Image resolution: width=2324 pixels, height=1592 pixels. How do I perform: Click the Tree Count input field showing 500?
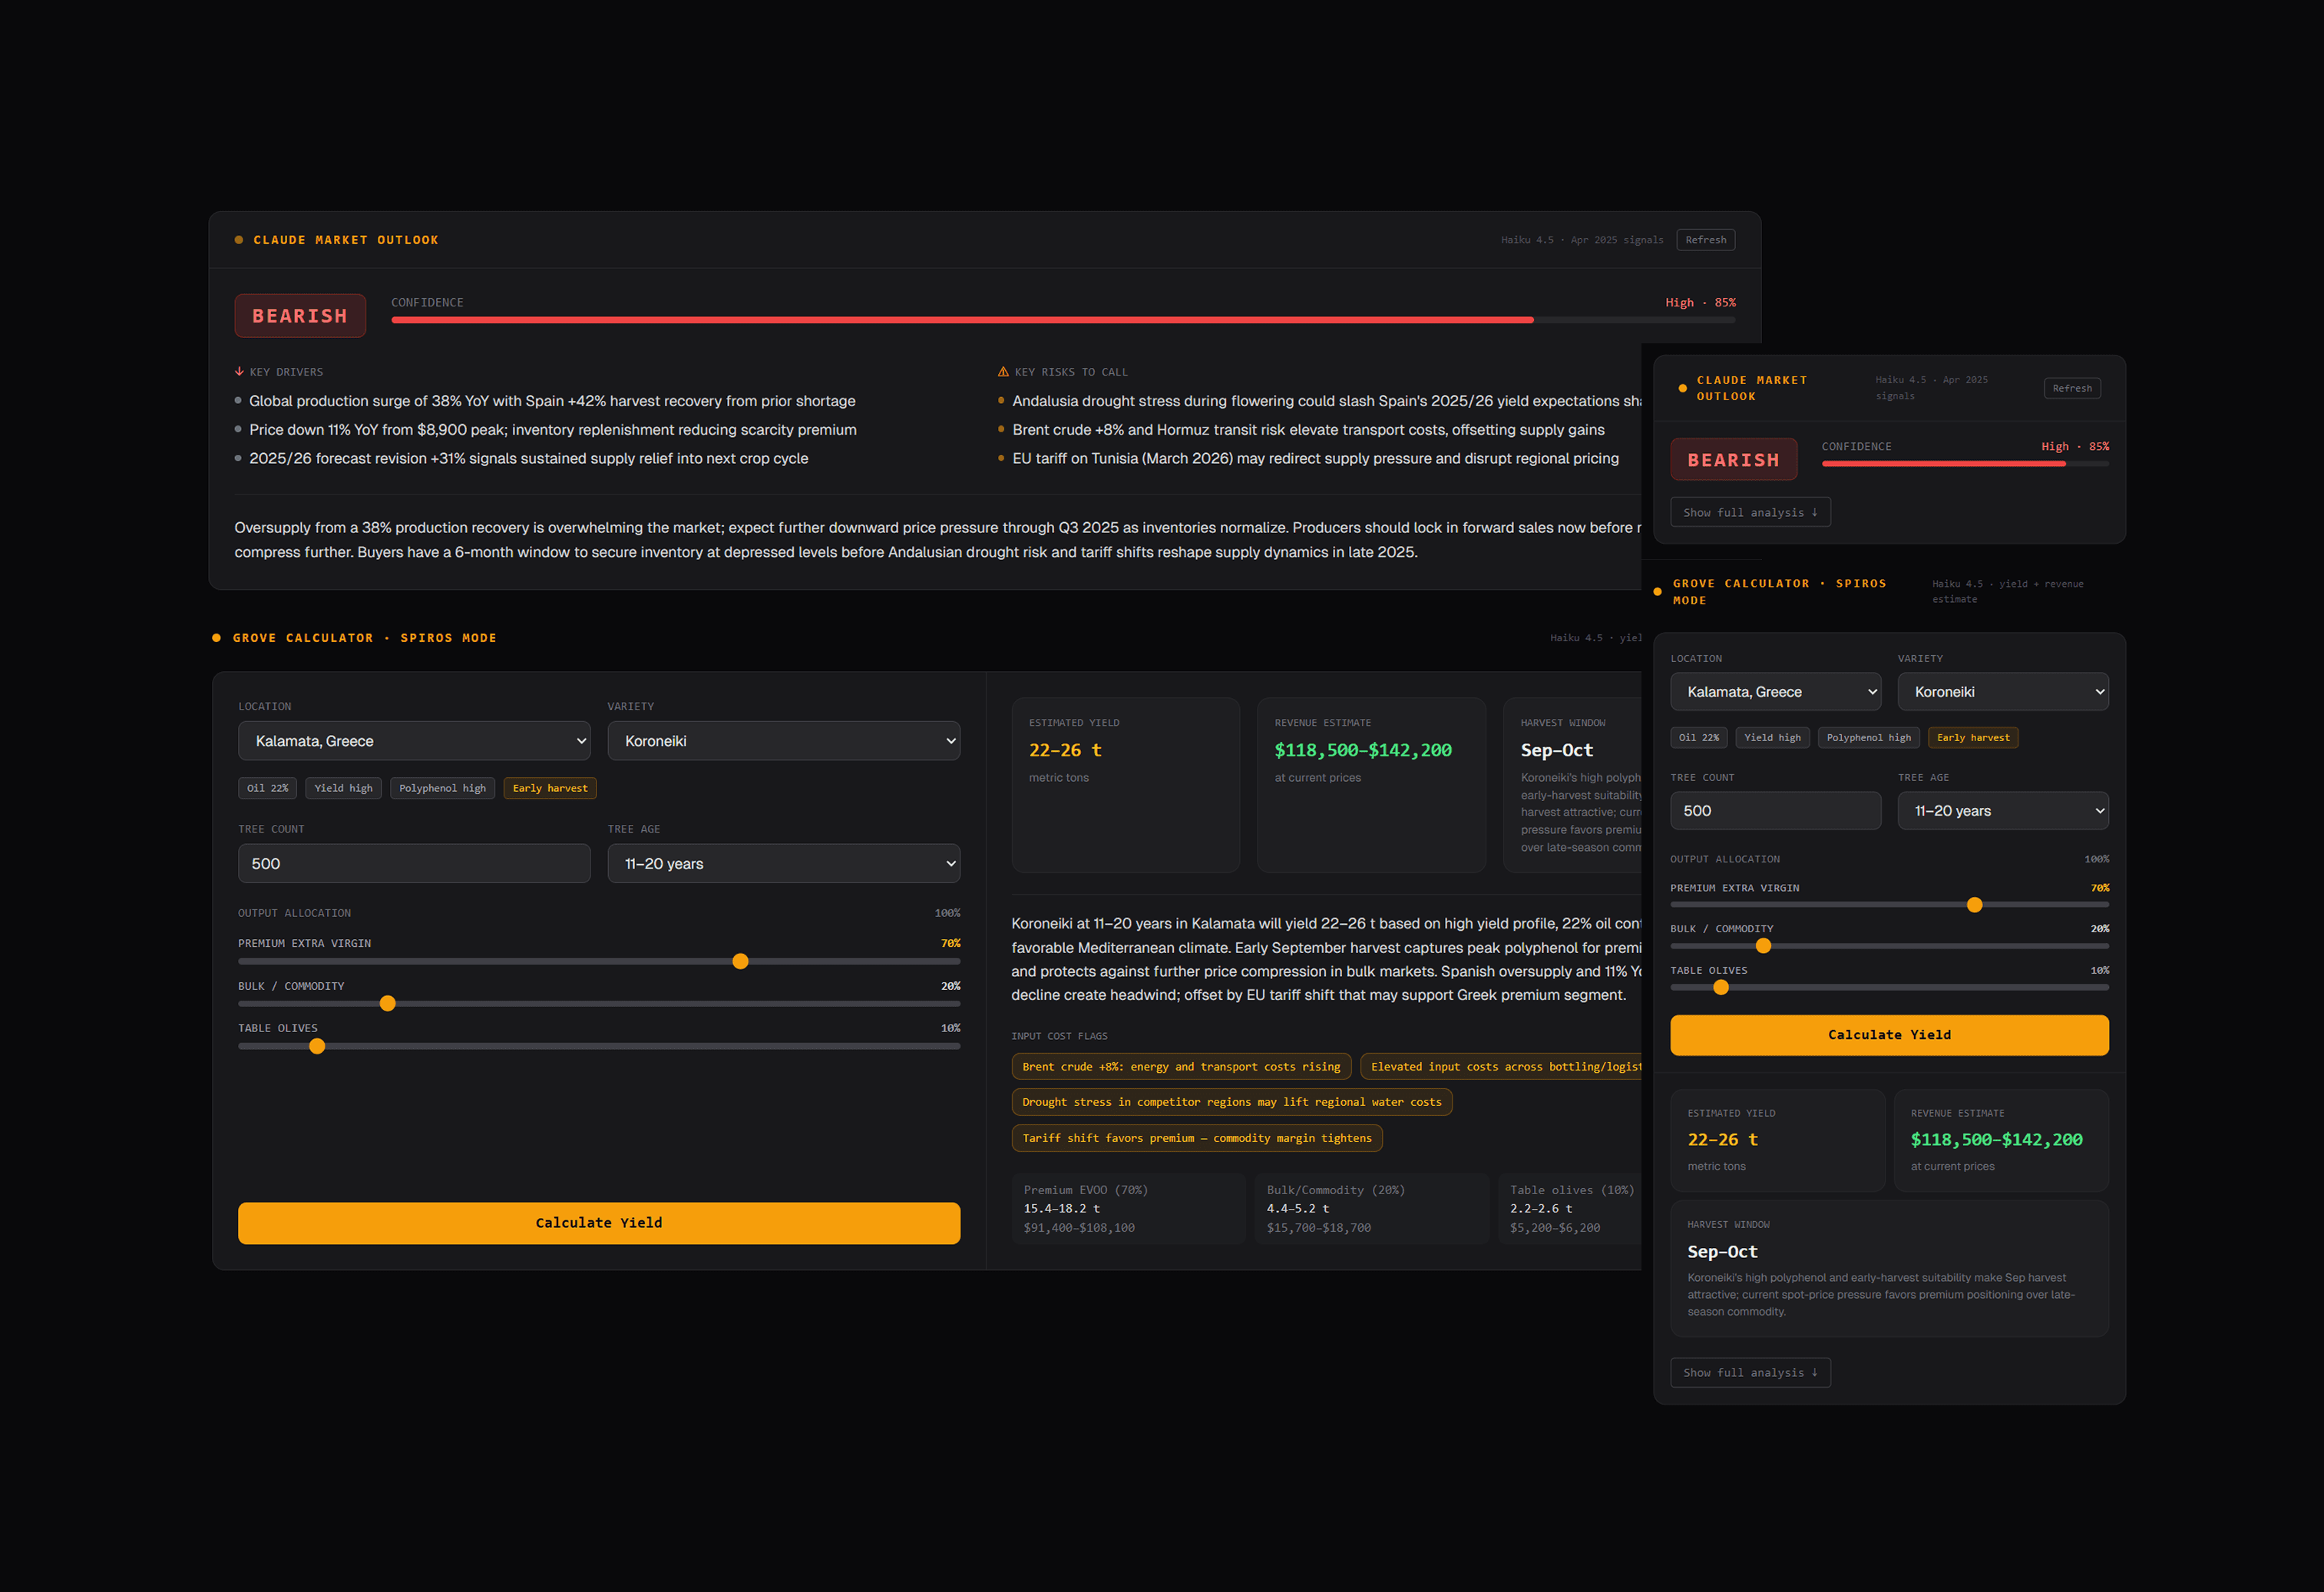414,863
